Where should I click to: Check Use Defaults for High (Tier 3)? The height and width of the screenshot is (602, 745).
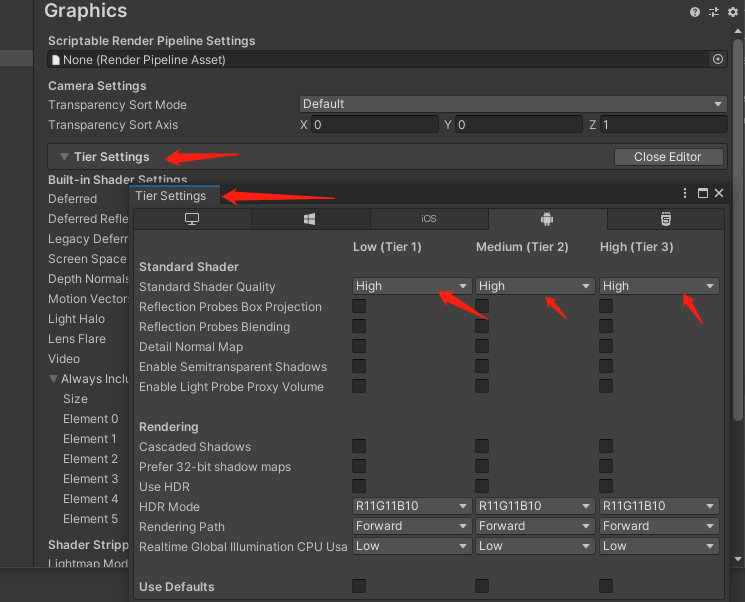pos(606,586)
